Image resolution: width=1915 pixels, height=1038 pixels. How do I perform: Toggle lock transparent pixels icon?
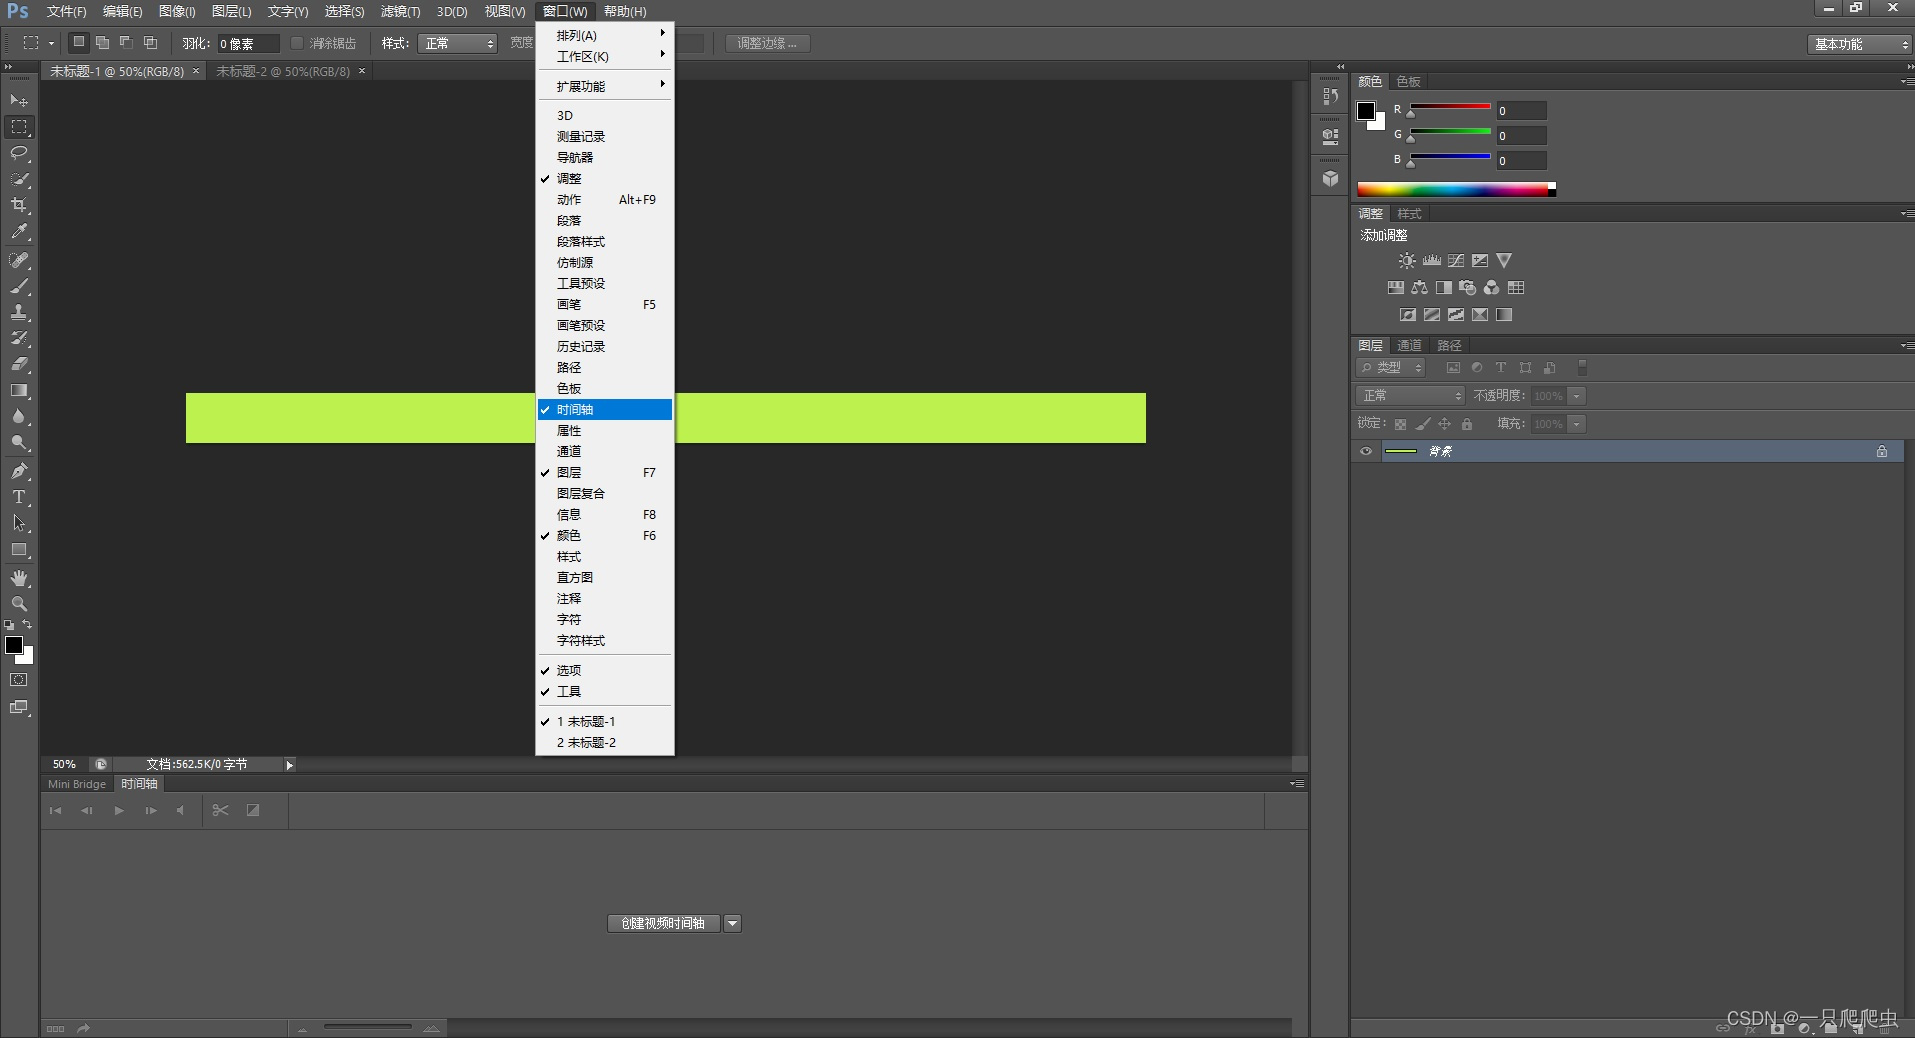[1400, 424]
